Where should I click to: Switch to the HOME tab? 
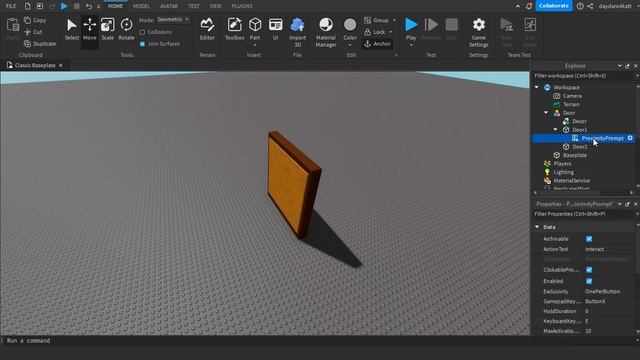[x=115, y=6]
